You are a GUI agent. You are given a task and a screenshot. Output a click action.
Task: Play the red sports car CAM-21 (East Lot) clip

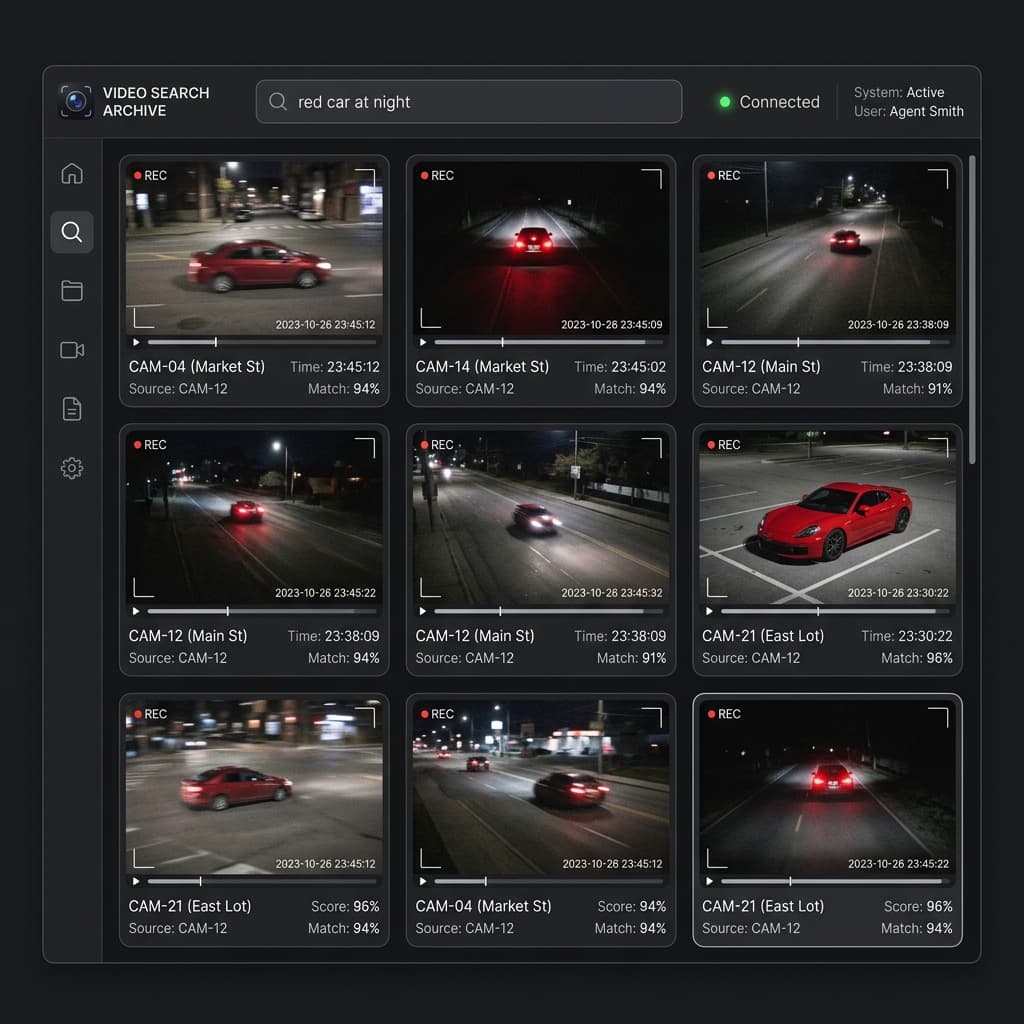coord(710,611)
